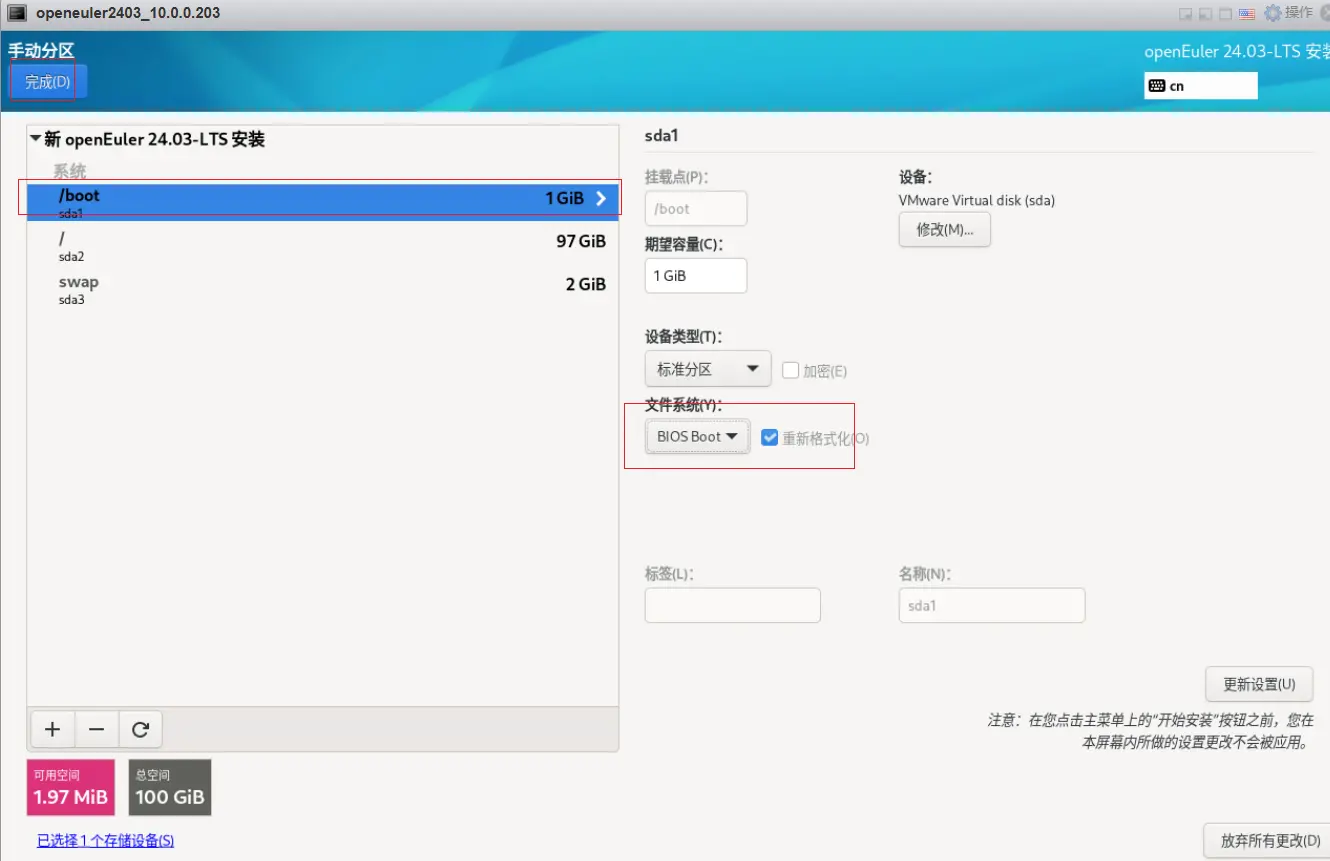
Task: Open the 已选择 1 个存储设备 link
Action: coord(105,841)
